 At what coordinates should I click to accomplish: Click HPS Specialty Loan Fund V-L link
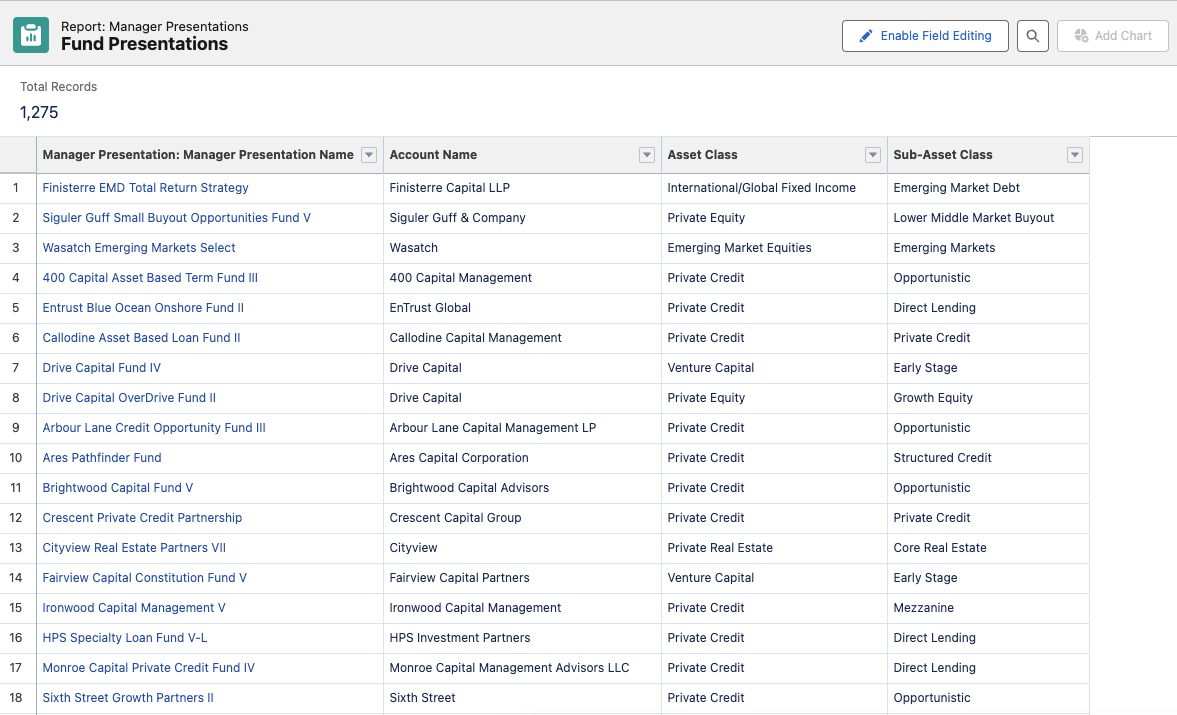point(125,638)
